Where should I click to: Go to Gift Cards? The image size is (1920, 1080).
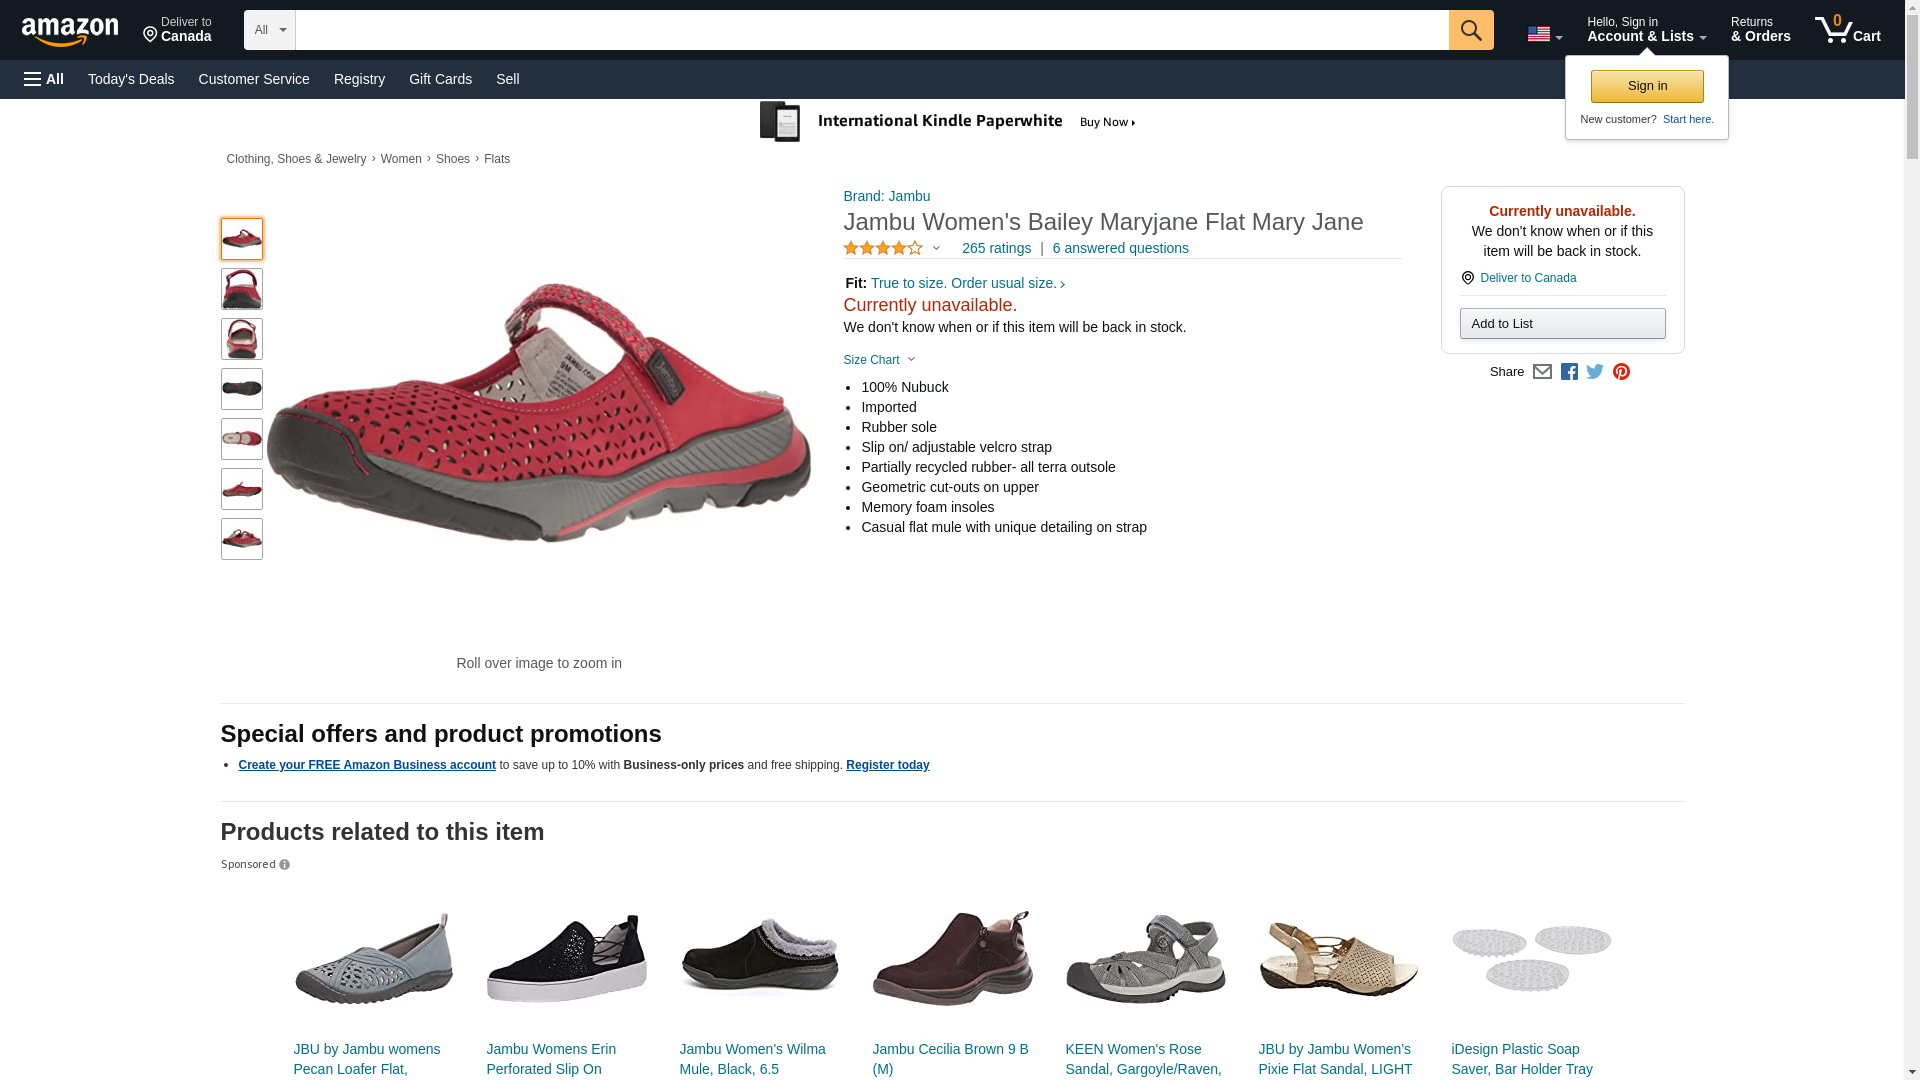click(x=440, y=79)
